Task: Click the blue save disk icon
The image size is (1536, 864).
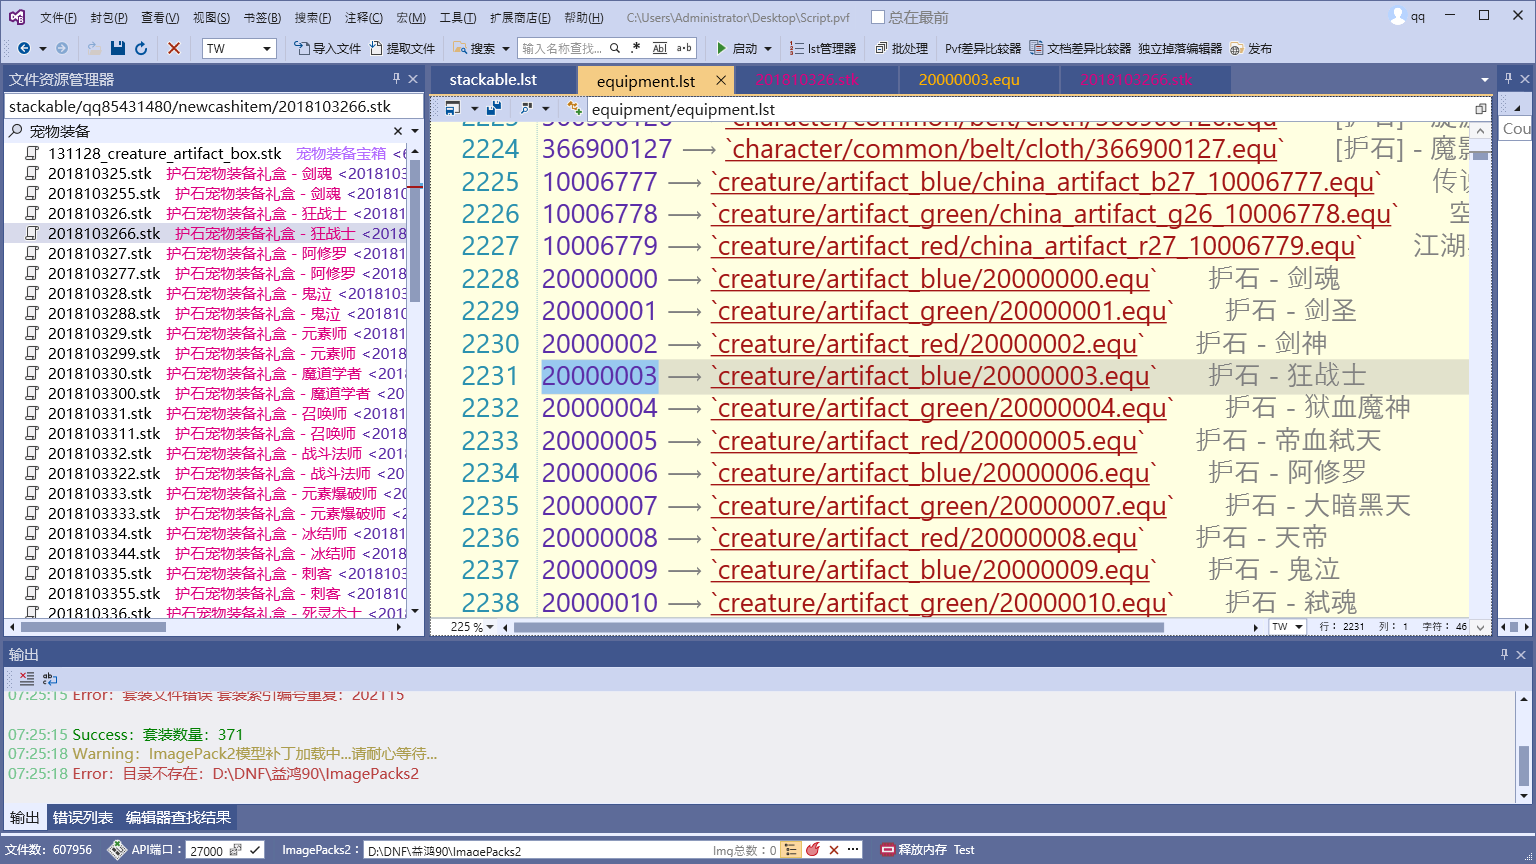Action: click(118, 48)
